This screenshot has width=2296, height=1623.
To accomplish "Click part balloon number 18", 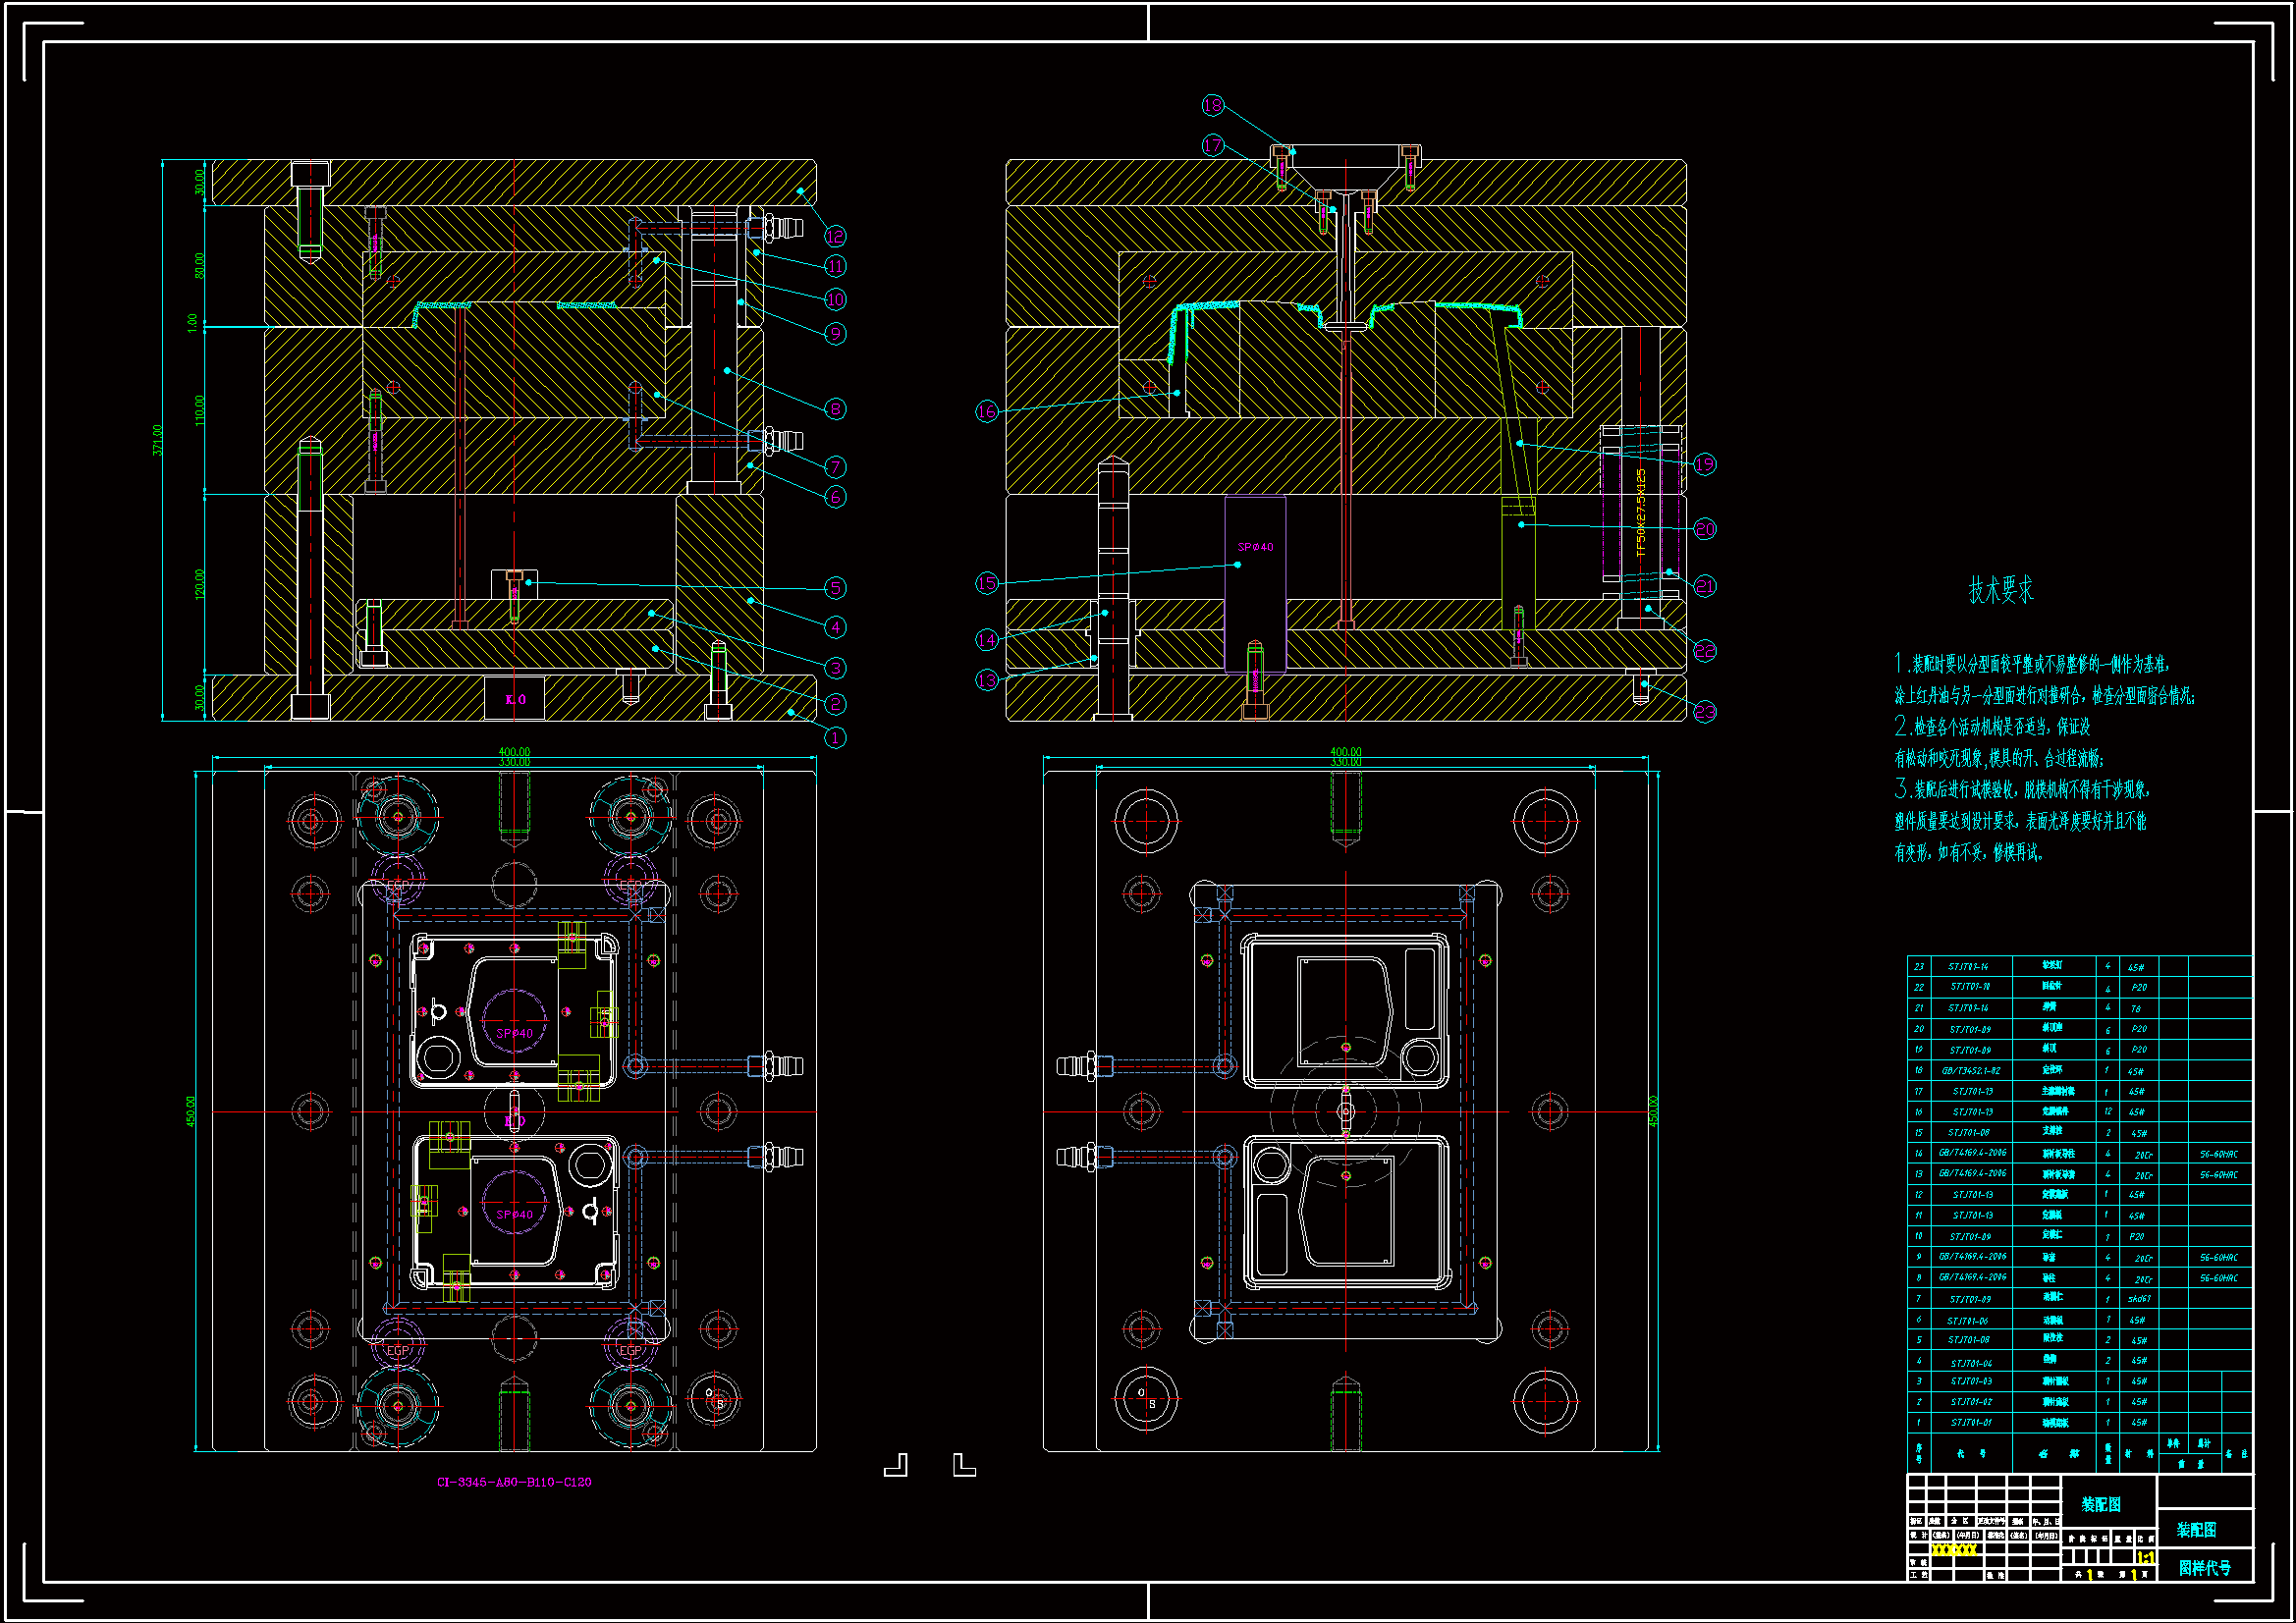I will pyautogui.click(x=1212, y=105).
